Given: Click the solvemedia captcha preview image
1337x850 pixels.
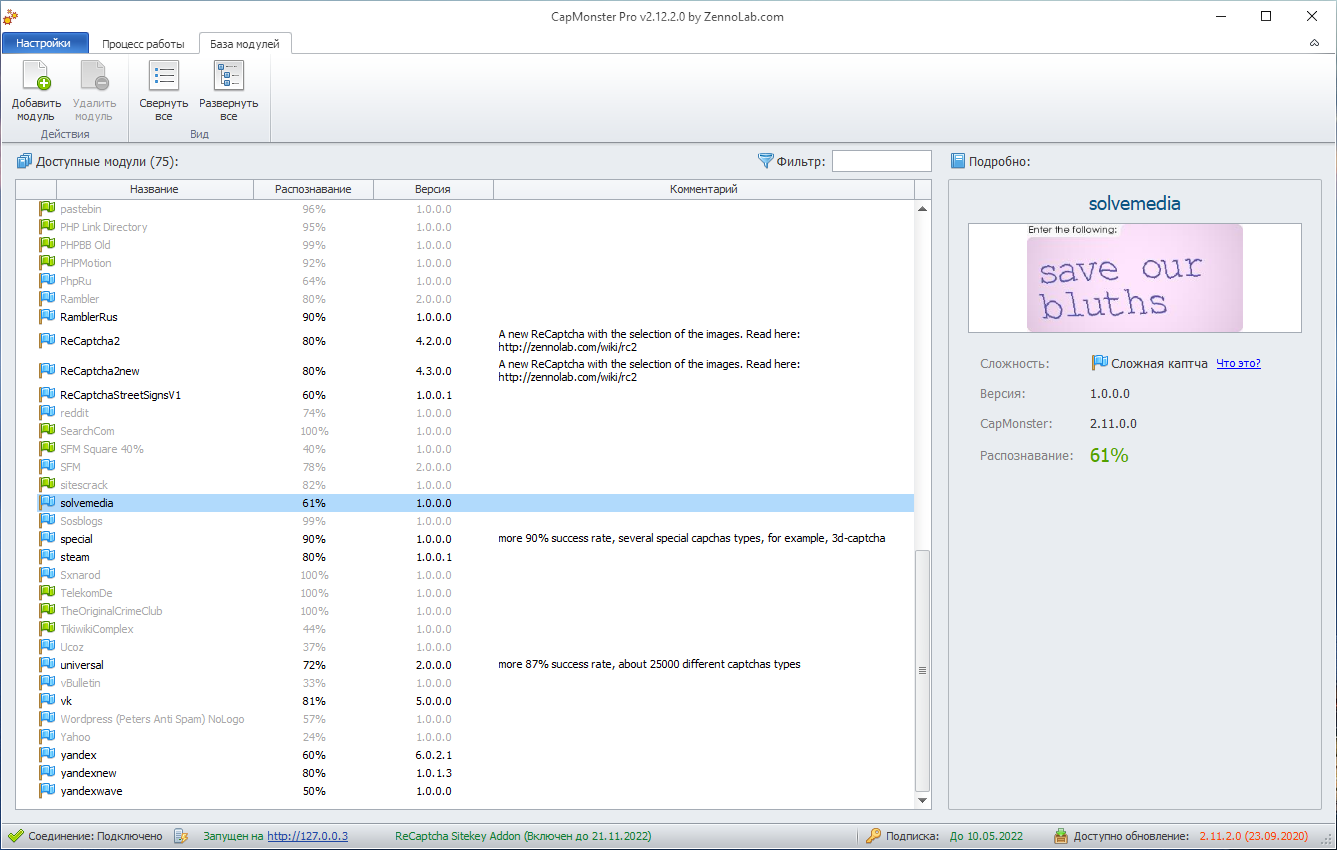Looking at the screenshot, I should (1134, 278).
